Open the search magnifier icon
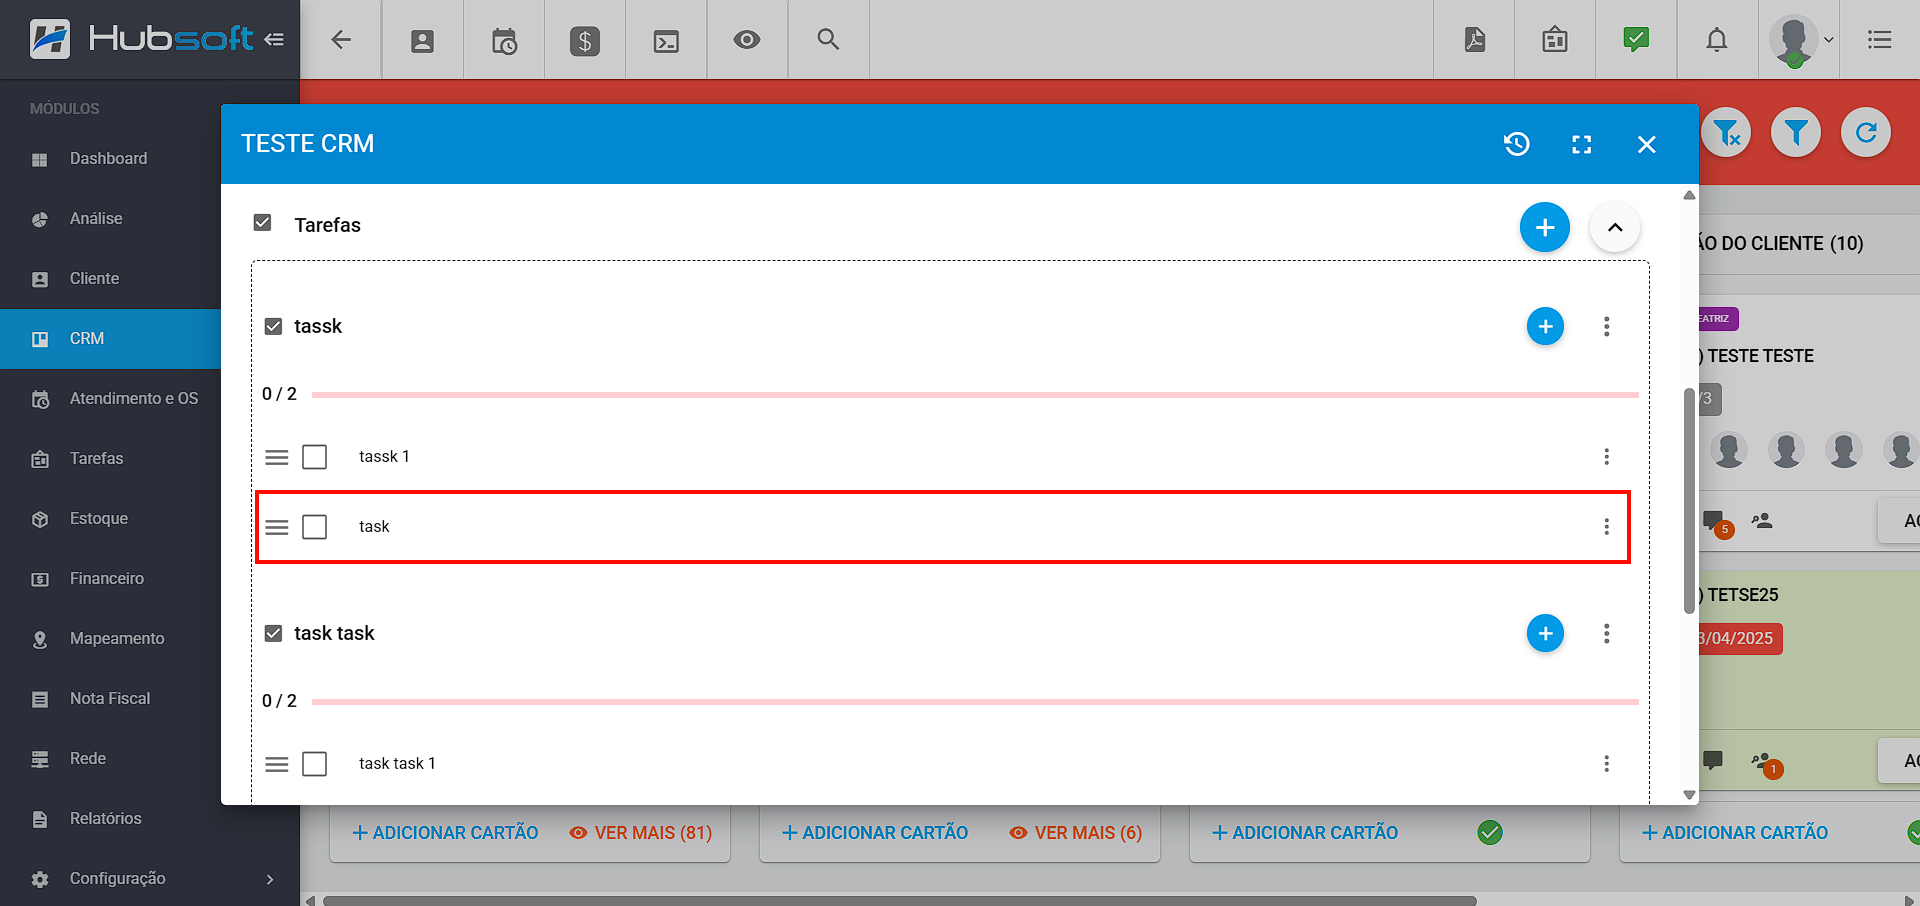Screen dimensions: 1920x906 (828, 40)
